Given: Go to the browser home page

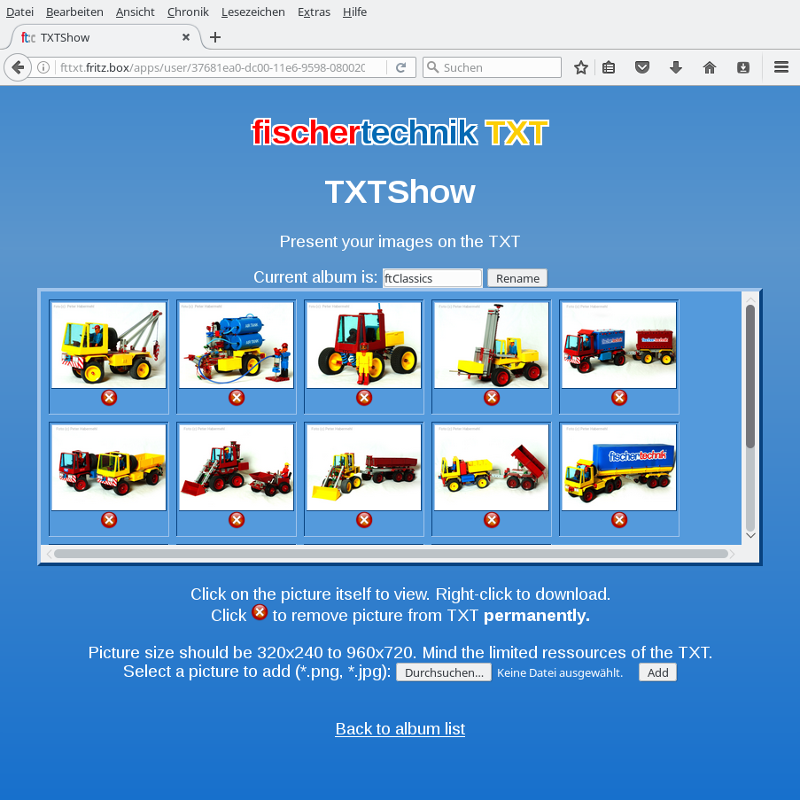Looking at the screenshot, I should point(709,67).
